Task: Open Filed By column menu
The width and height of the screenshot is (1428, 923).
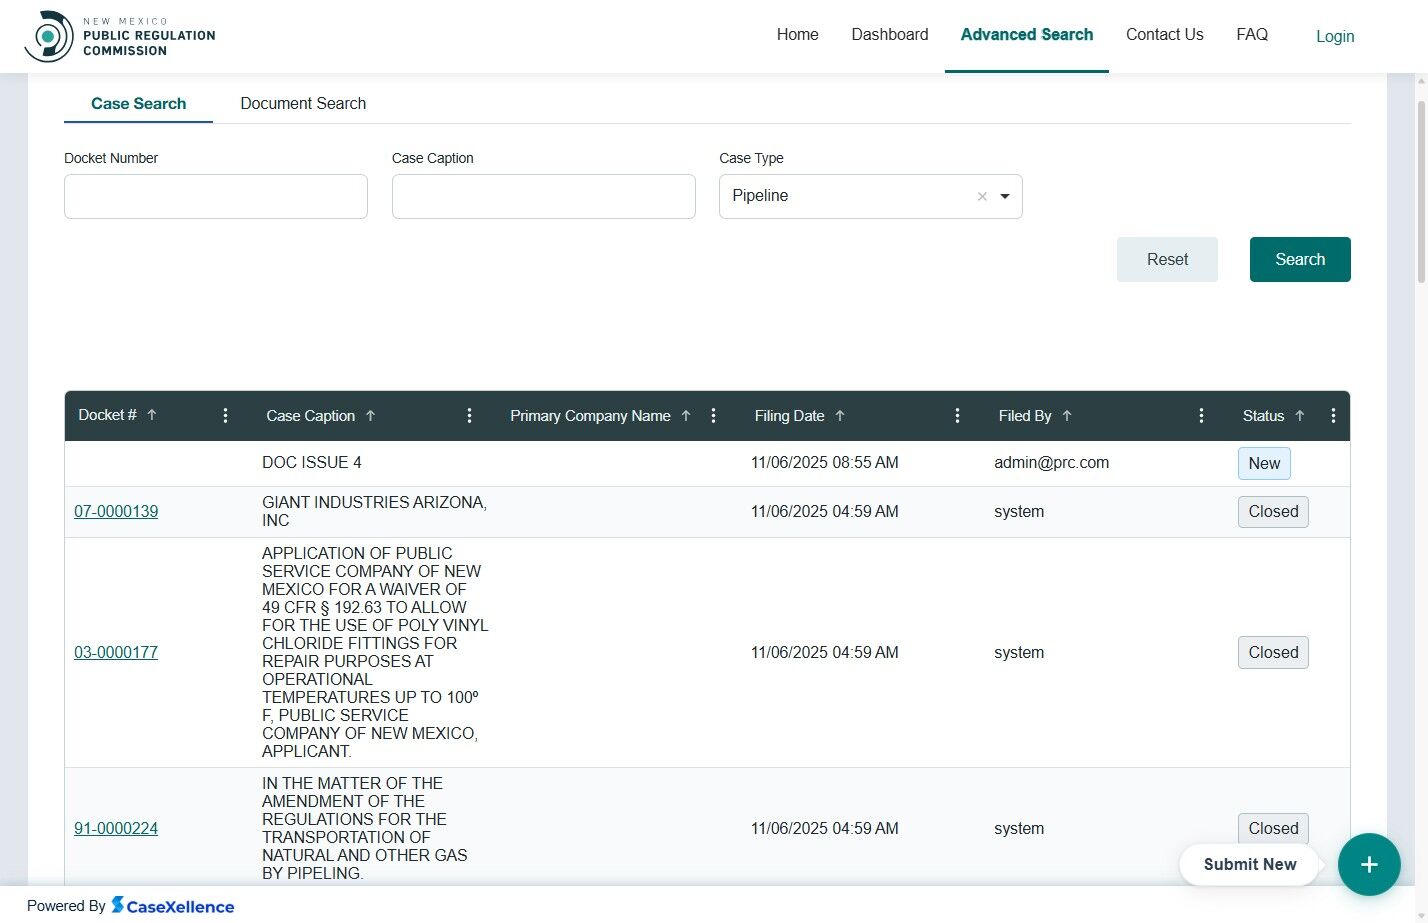Action: click(x=1201, y=416)
